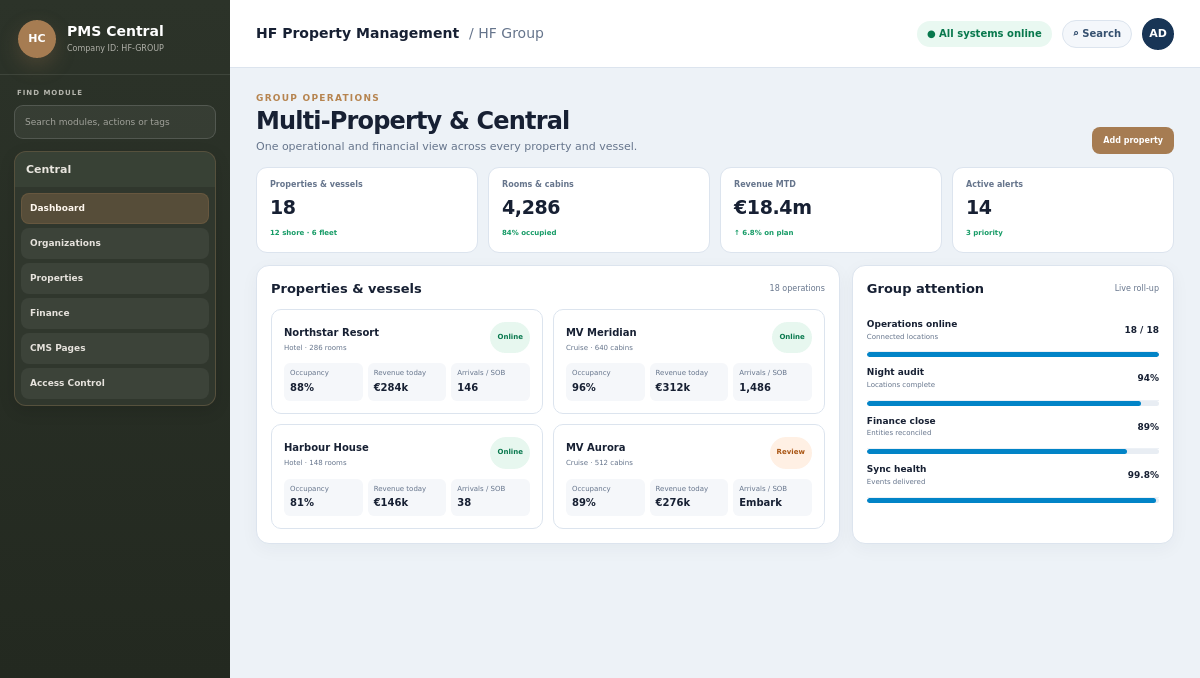The width and height of the screenshot is (1200, 678).
Task: Click Northstar Resort revenue €284k tile
Action: coord(407,382)
